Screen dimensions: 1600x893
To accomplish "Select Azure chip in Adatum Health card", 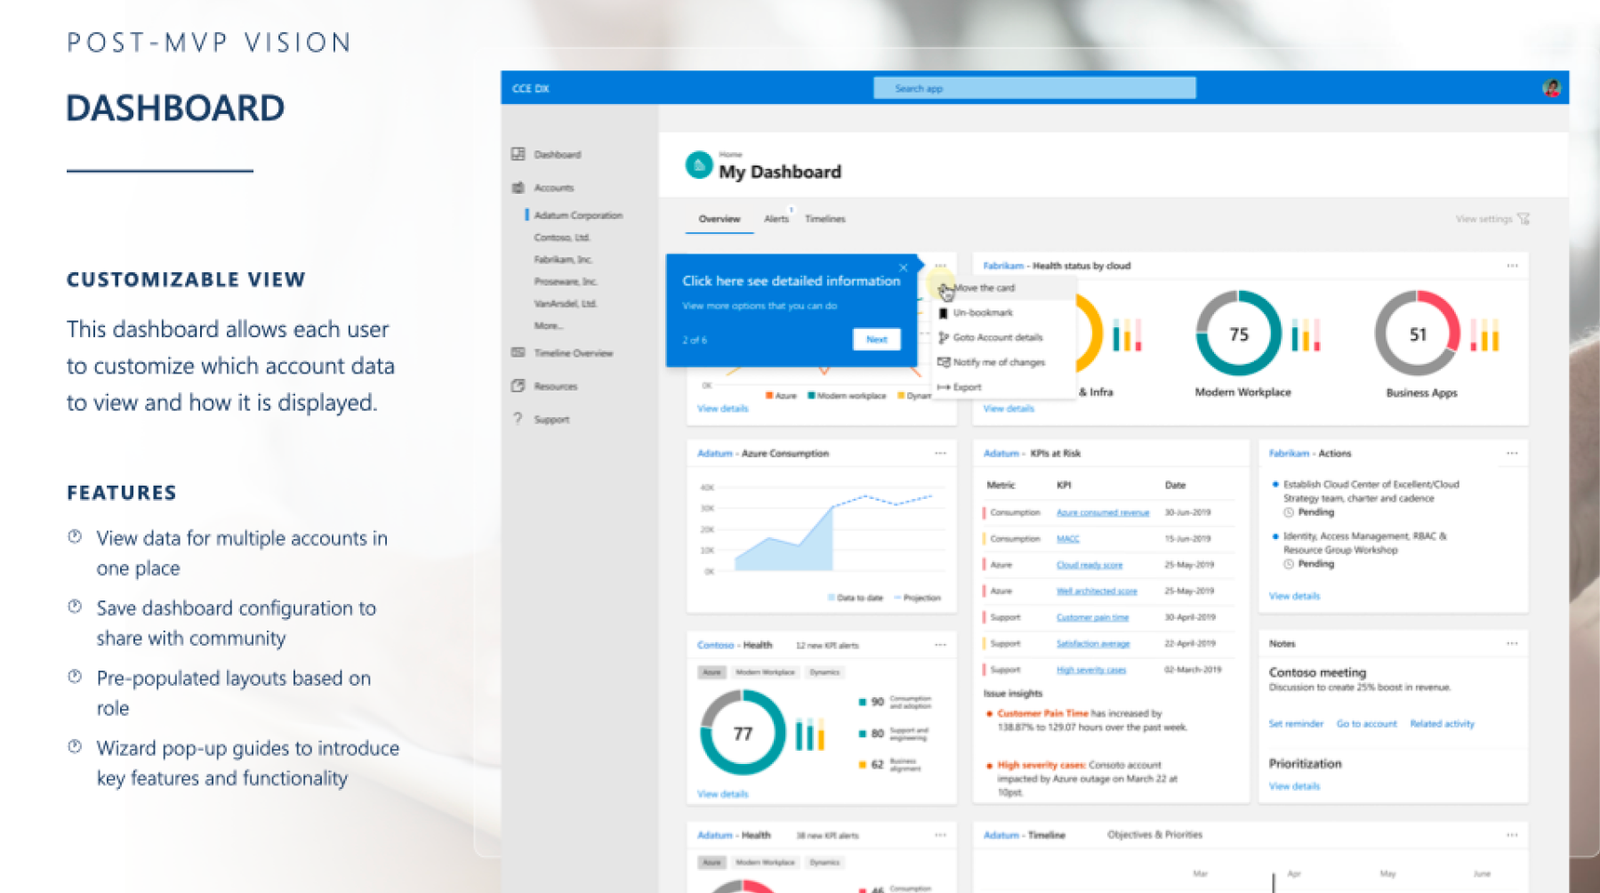I will coord(711,862).
